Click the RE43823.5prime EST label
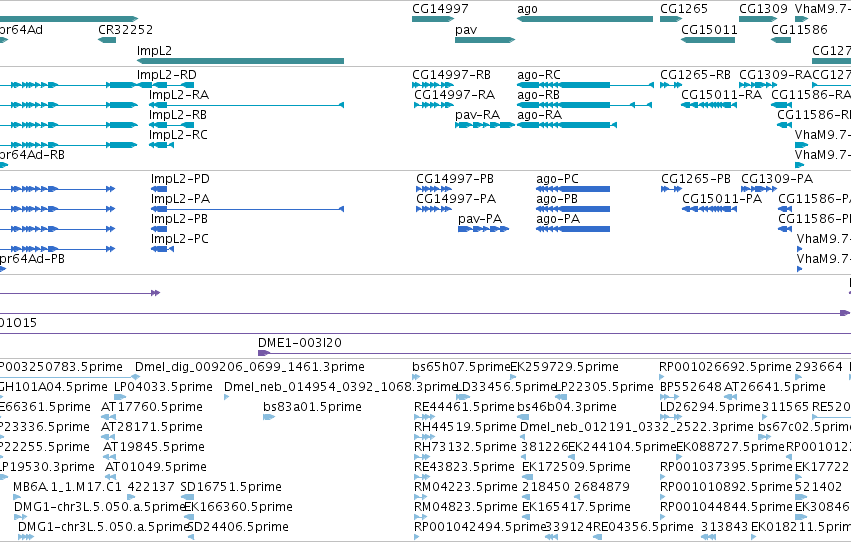 pos(464,468)
